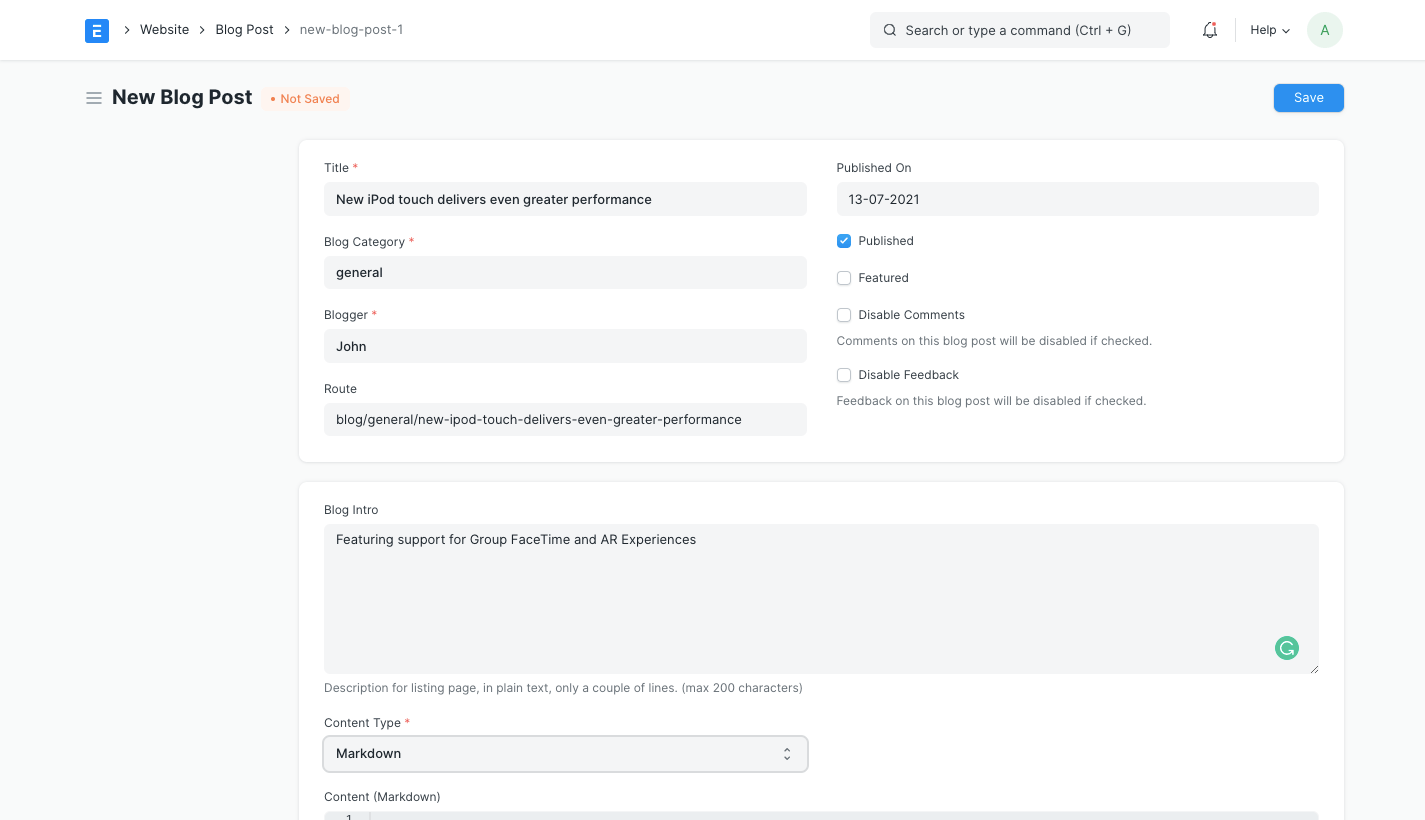1425x820 pixels.
Task: Open the user avatar menu
Action: [x=1324, y=30]
